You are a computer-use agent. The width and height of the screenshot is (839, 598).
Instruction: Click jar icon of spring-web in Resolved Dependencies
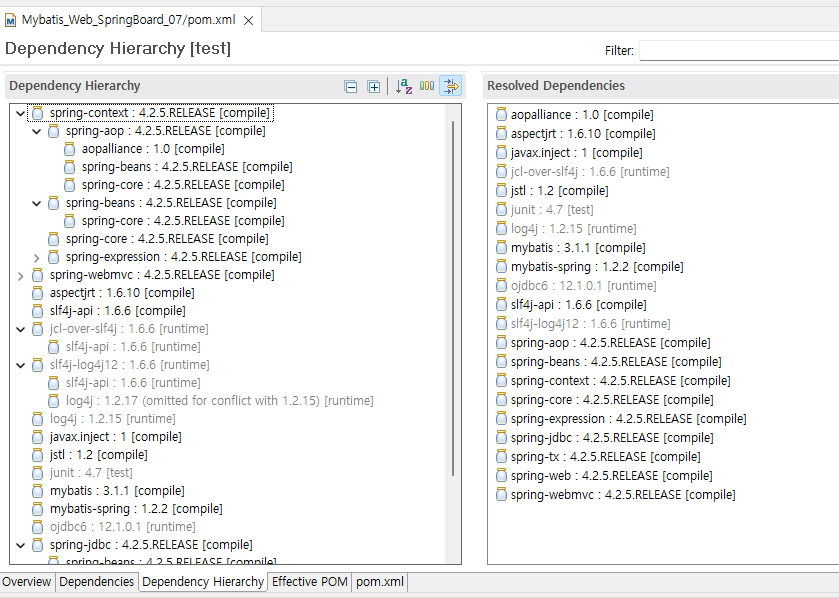501,476
